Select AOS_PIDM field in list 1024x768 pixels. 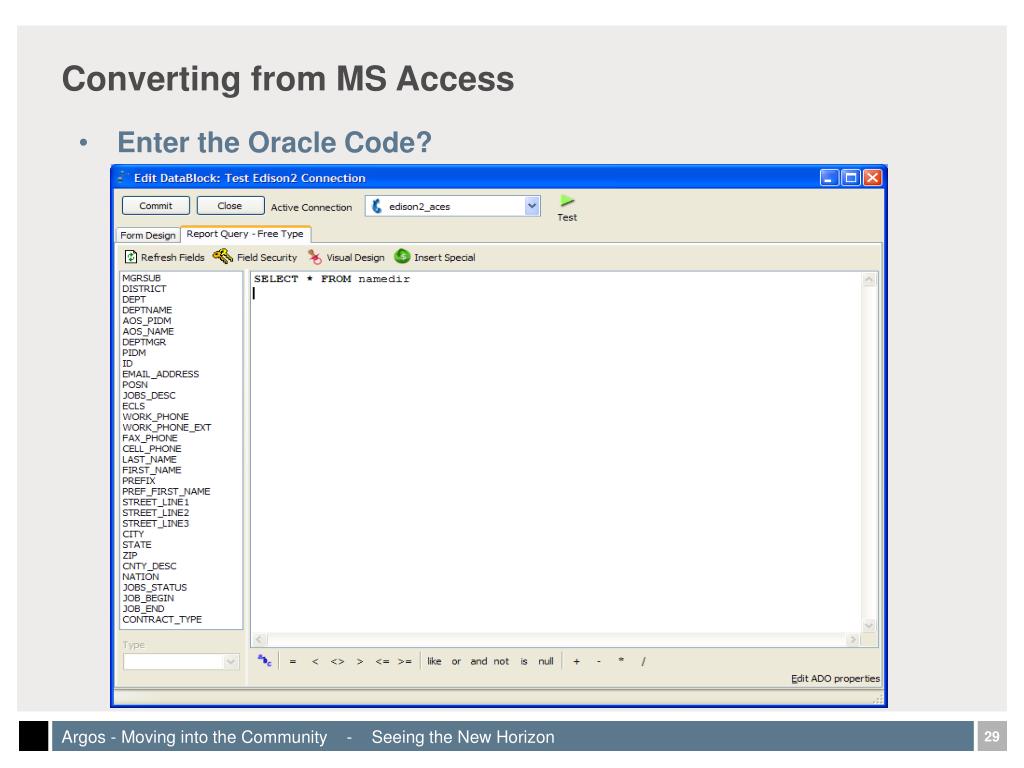click(x=146, y=321)
